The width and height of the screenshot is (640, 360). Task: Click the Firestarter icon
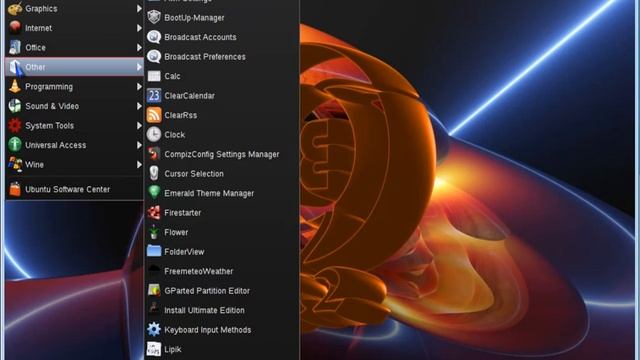click(154, 212)
